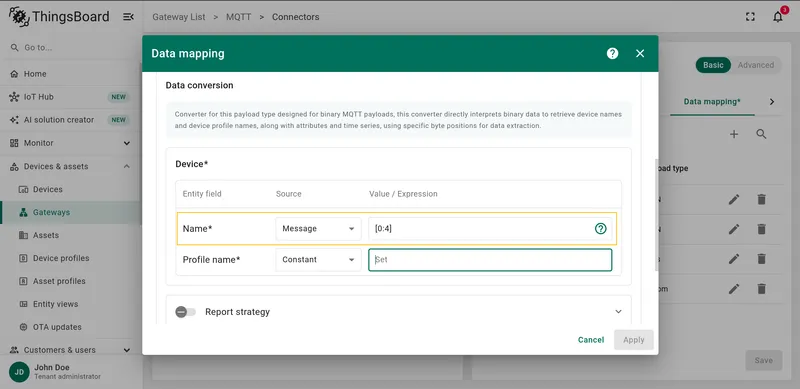The height and width of the screenshot is (389, 800).
Task: Open Profile name source Constant dropdown
Action: [318, 259]
